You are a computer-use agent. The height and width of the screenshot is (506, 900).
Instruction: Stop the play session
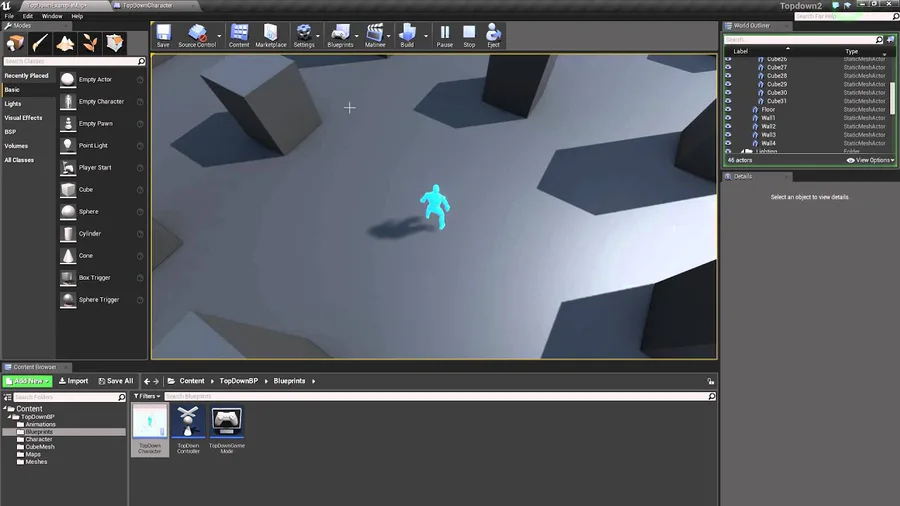click(x=469, y=36)
